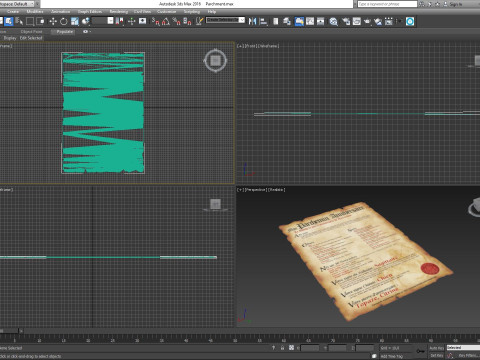Click Set Key button
The width and height of the screenshot is (480, 360).
tap(436, 356)
